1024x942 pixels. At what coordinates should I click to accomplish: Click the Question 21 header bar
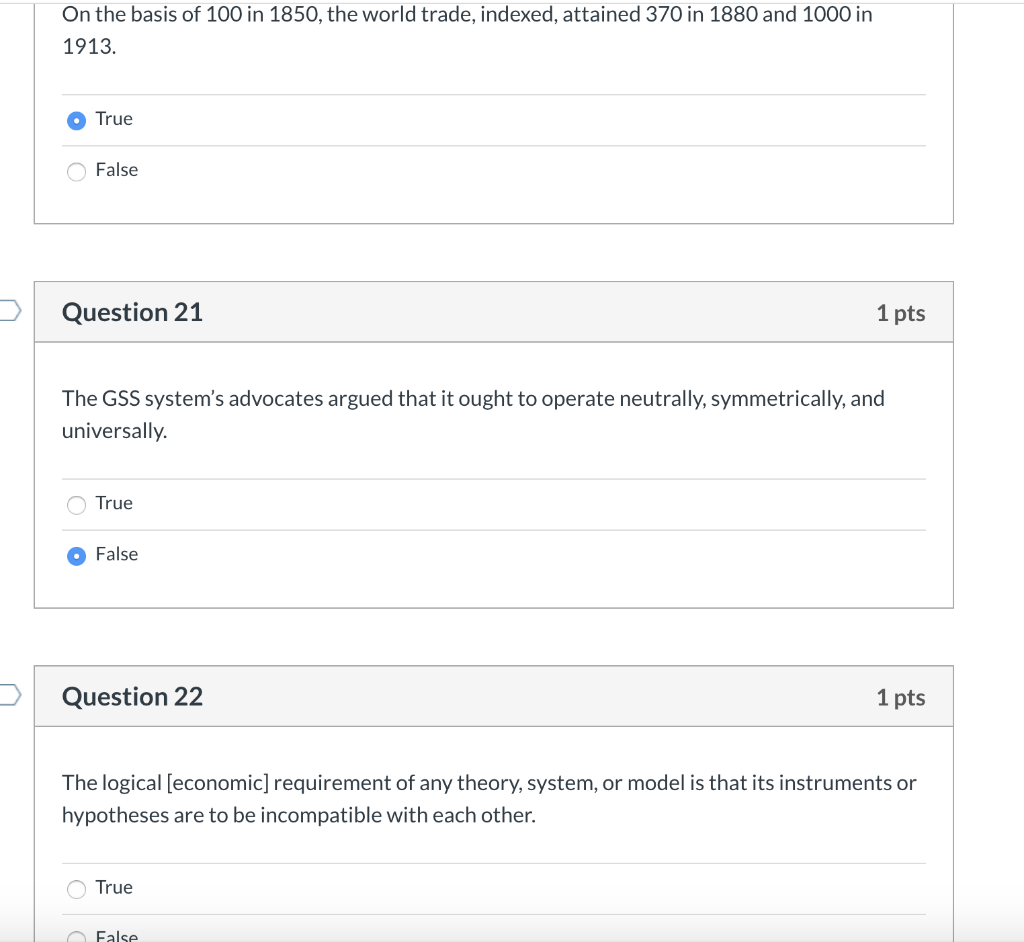pos(494,312)
